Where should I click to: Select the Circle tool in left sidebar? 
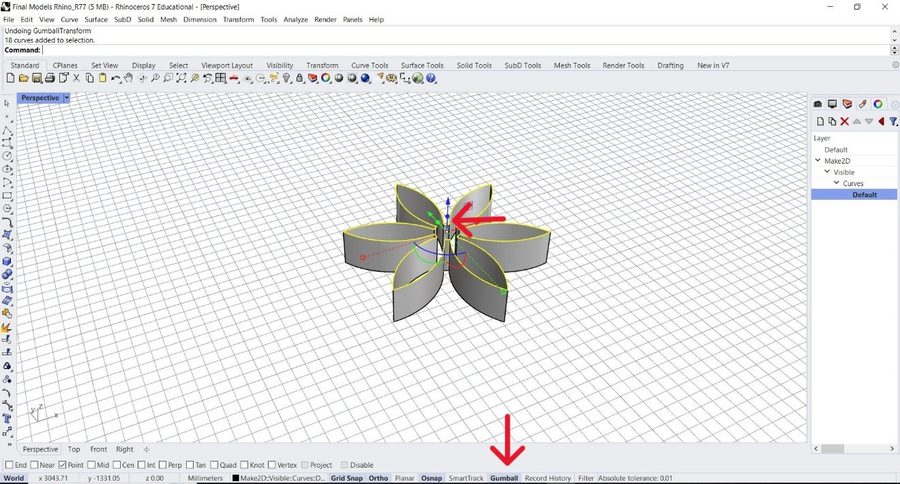point(7,156)
